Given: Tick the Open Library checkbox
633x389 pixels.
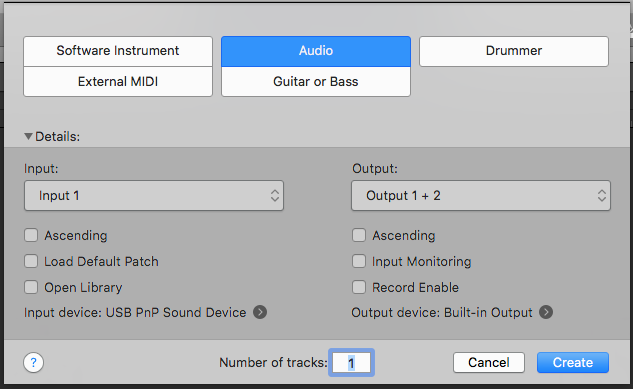Looking at the screenshot, I should (31, 287).
